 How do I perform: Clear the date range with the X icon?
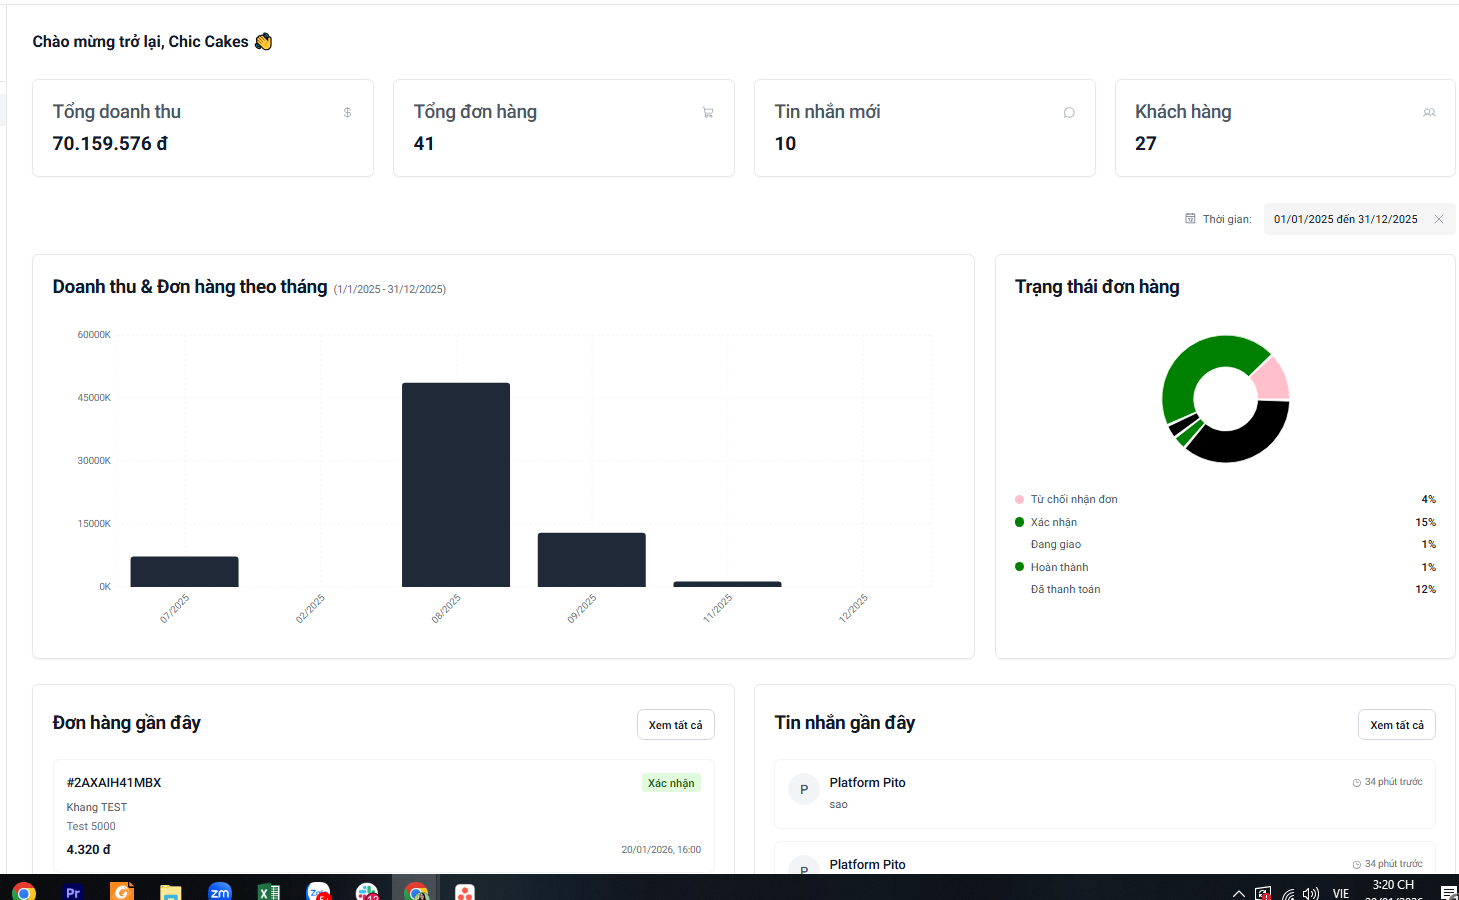(x=1439, y=219)
